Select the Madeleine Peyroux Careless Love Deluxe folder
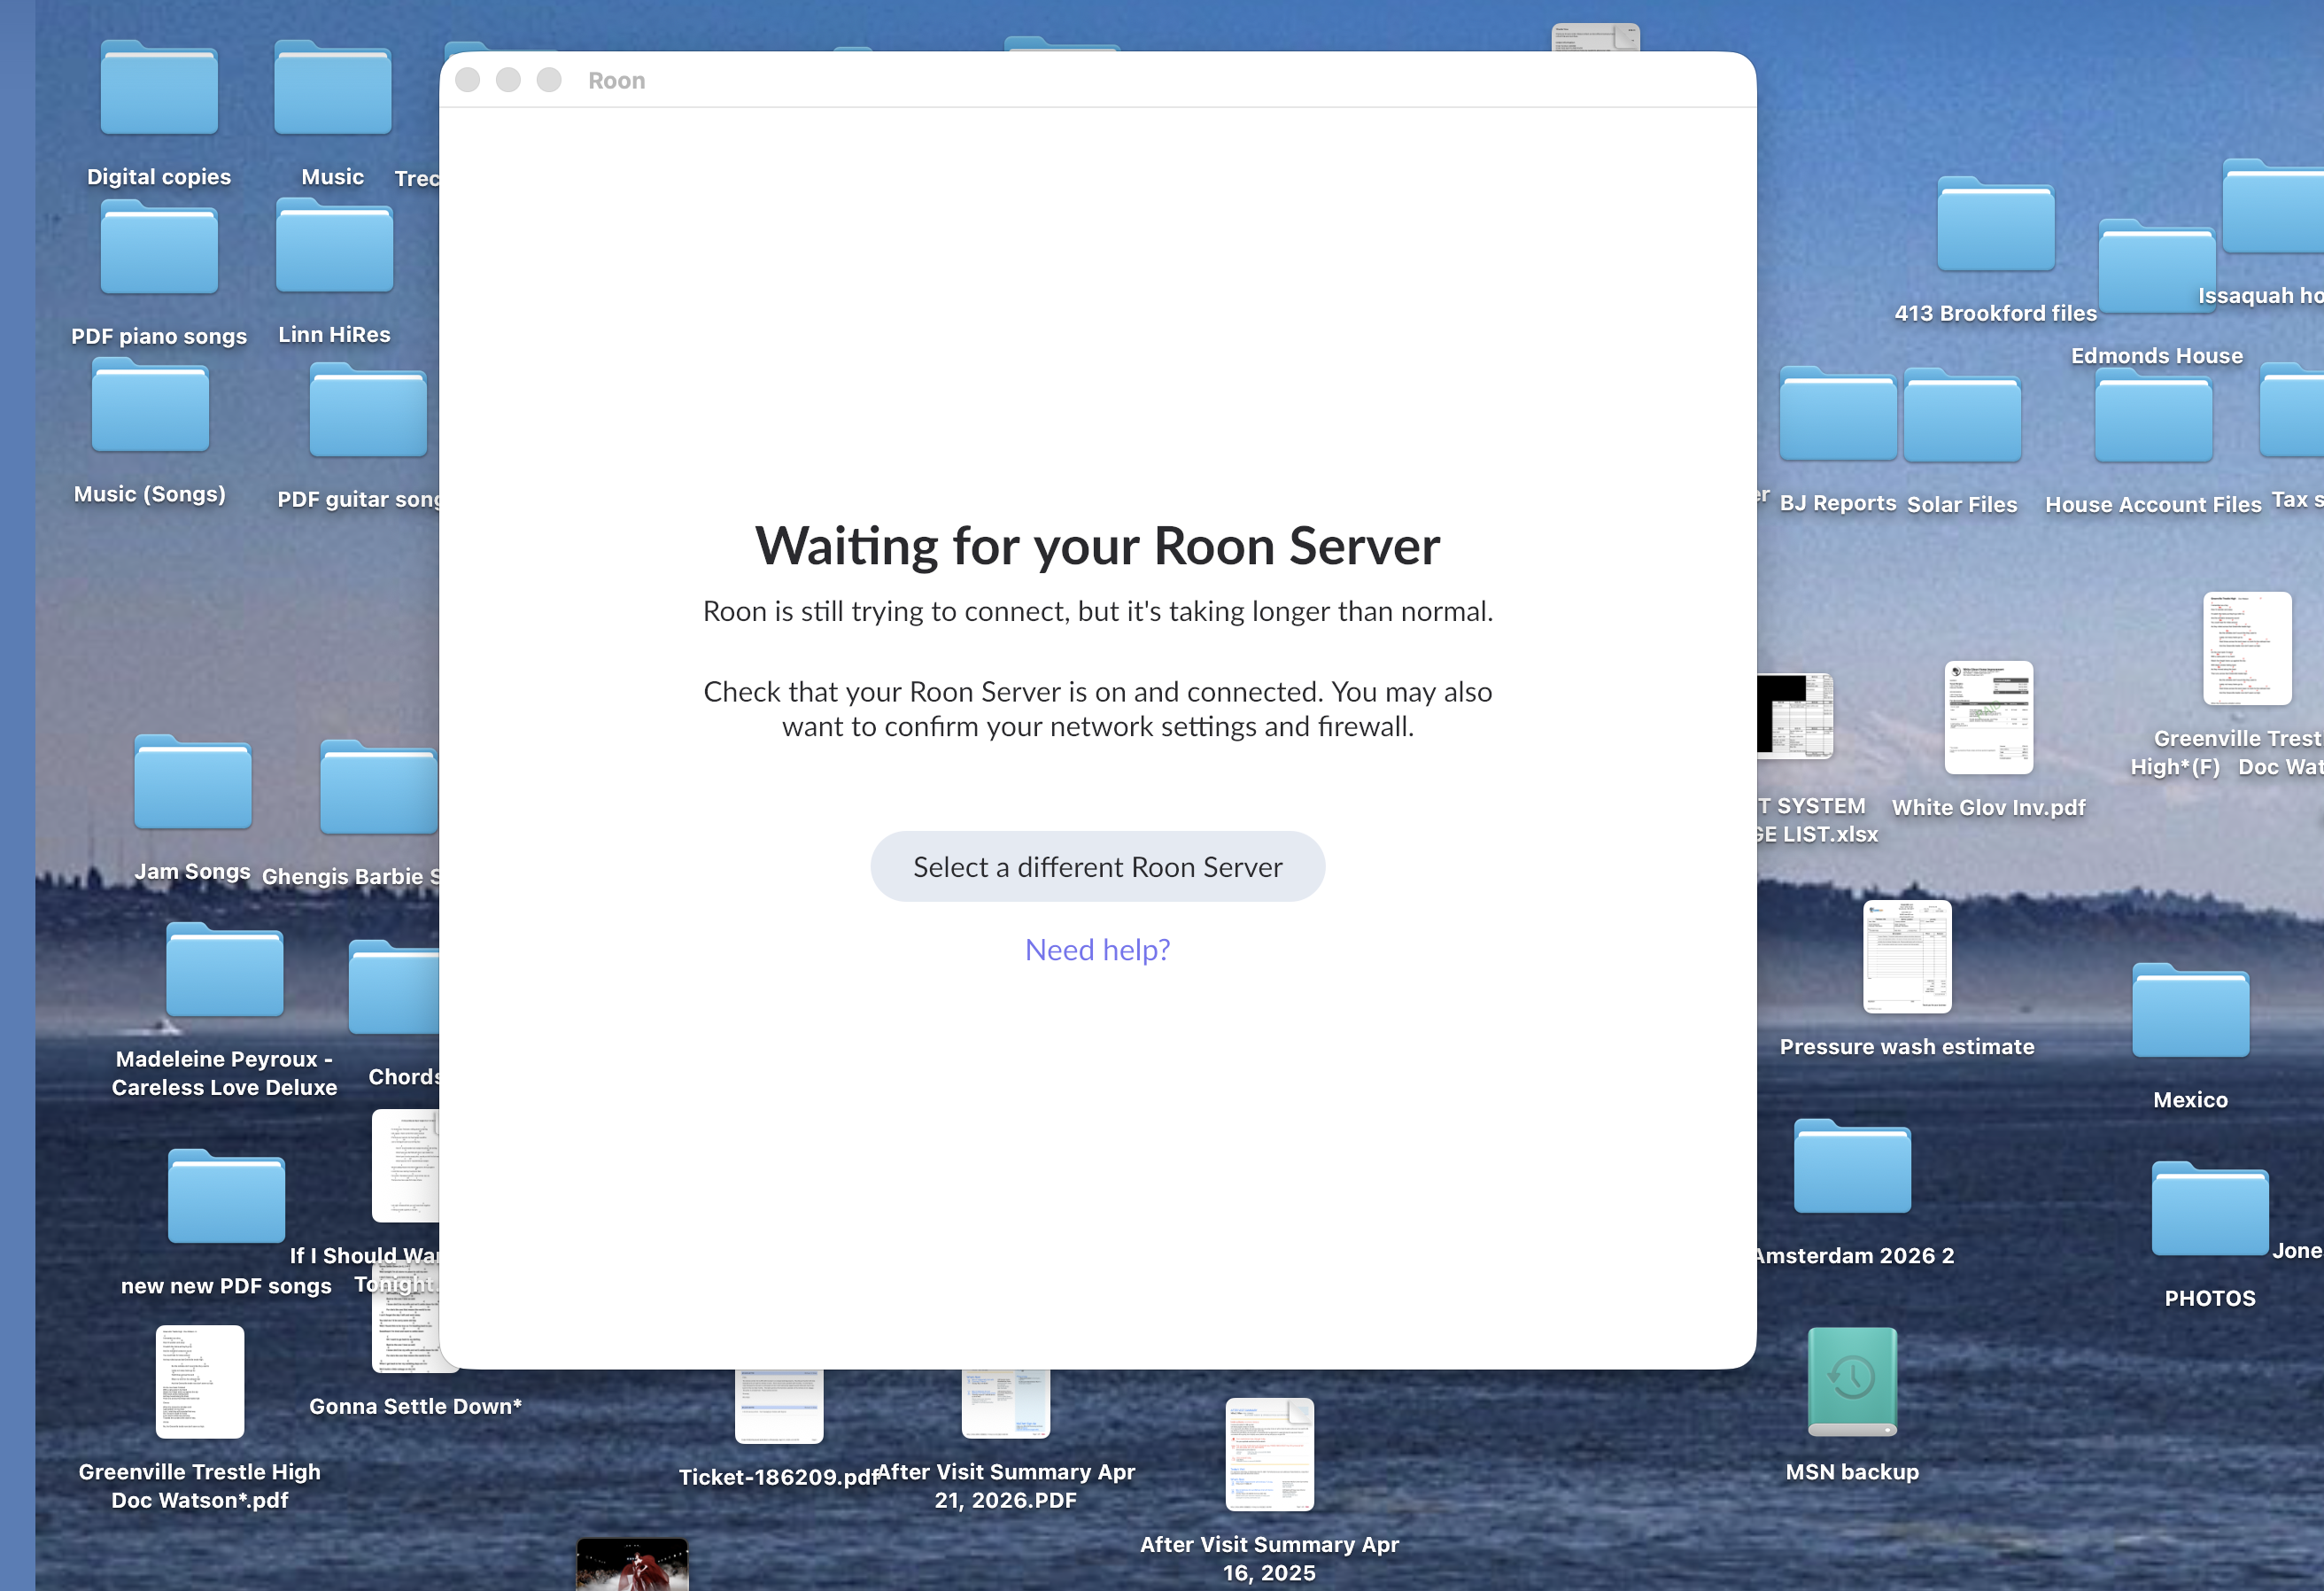2324x1591 pixels. coord(225,971)
